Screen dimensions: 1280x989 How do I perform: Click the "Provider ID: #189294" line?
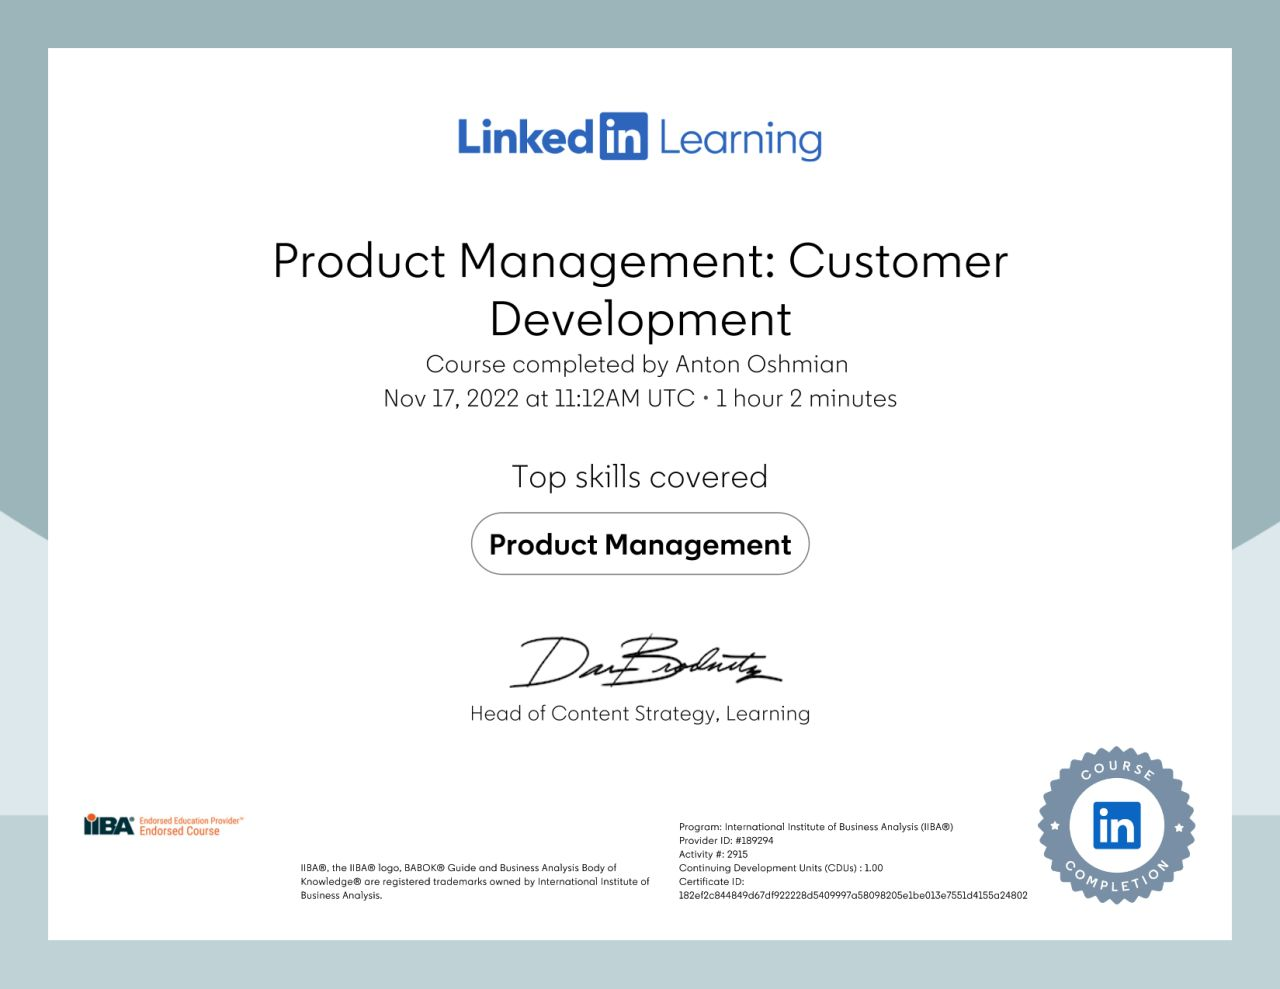point(726,841)
